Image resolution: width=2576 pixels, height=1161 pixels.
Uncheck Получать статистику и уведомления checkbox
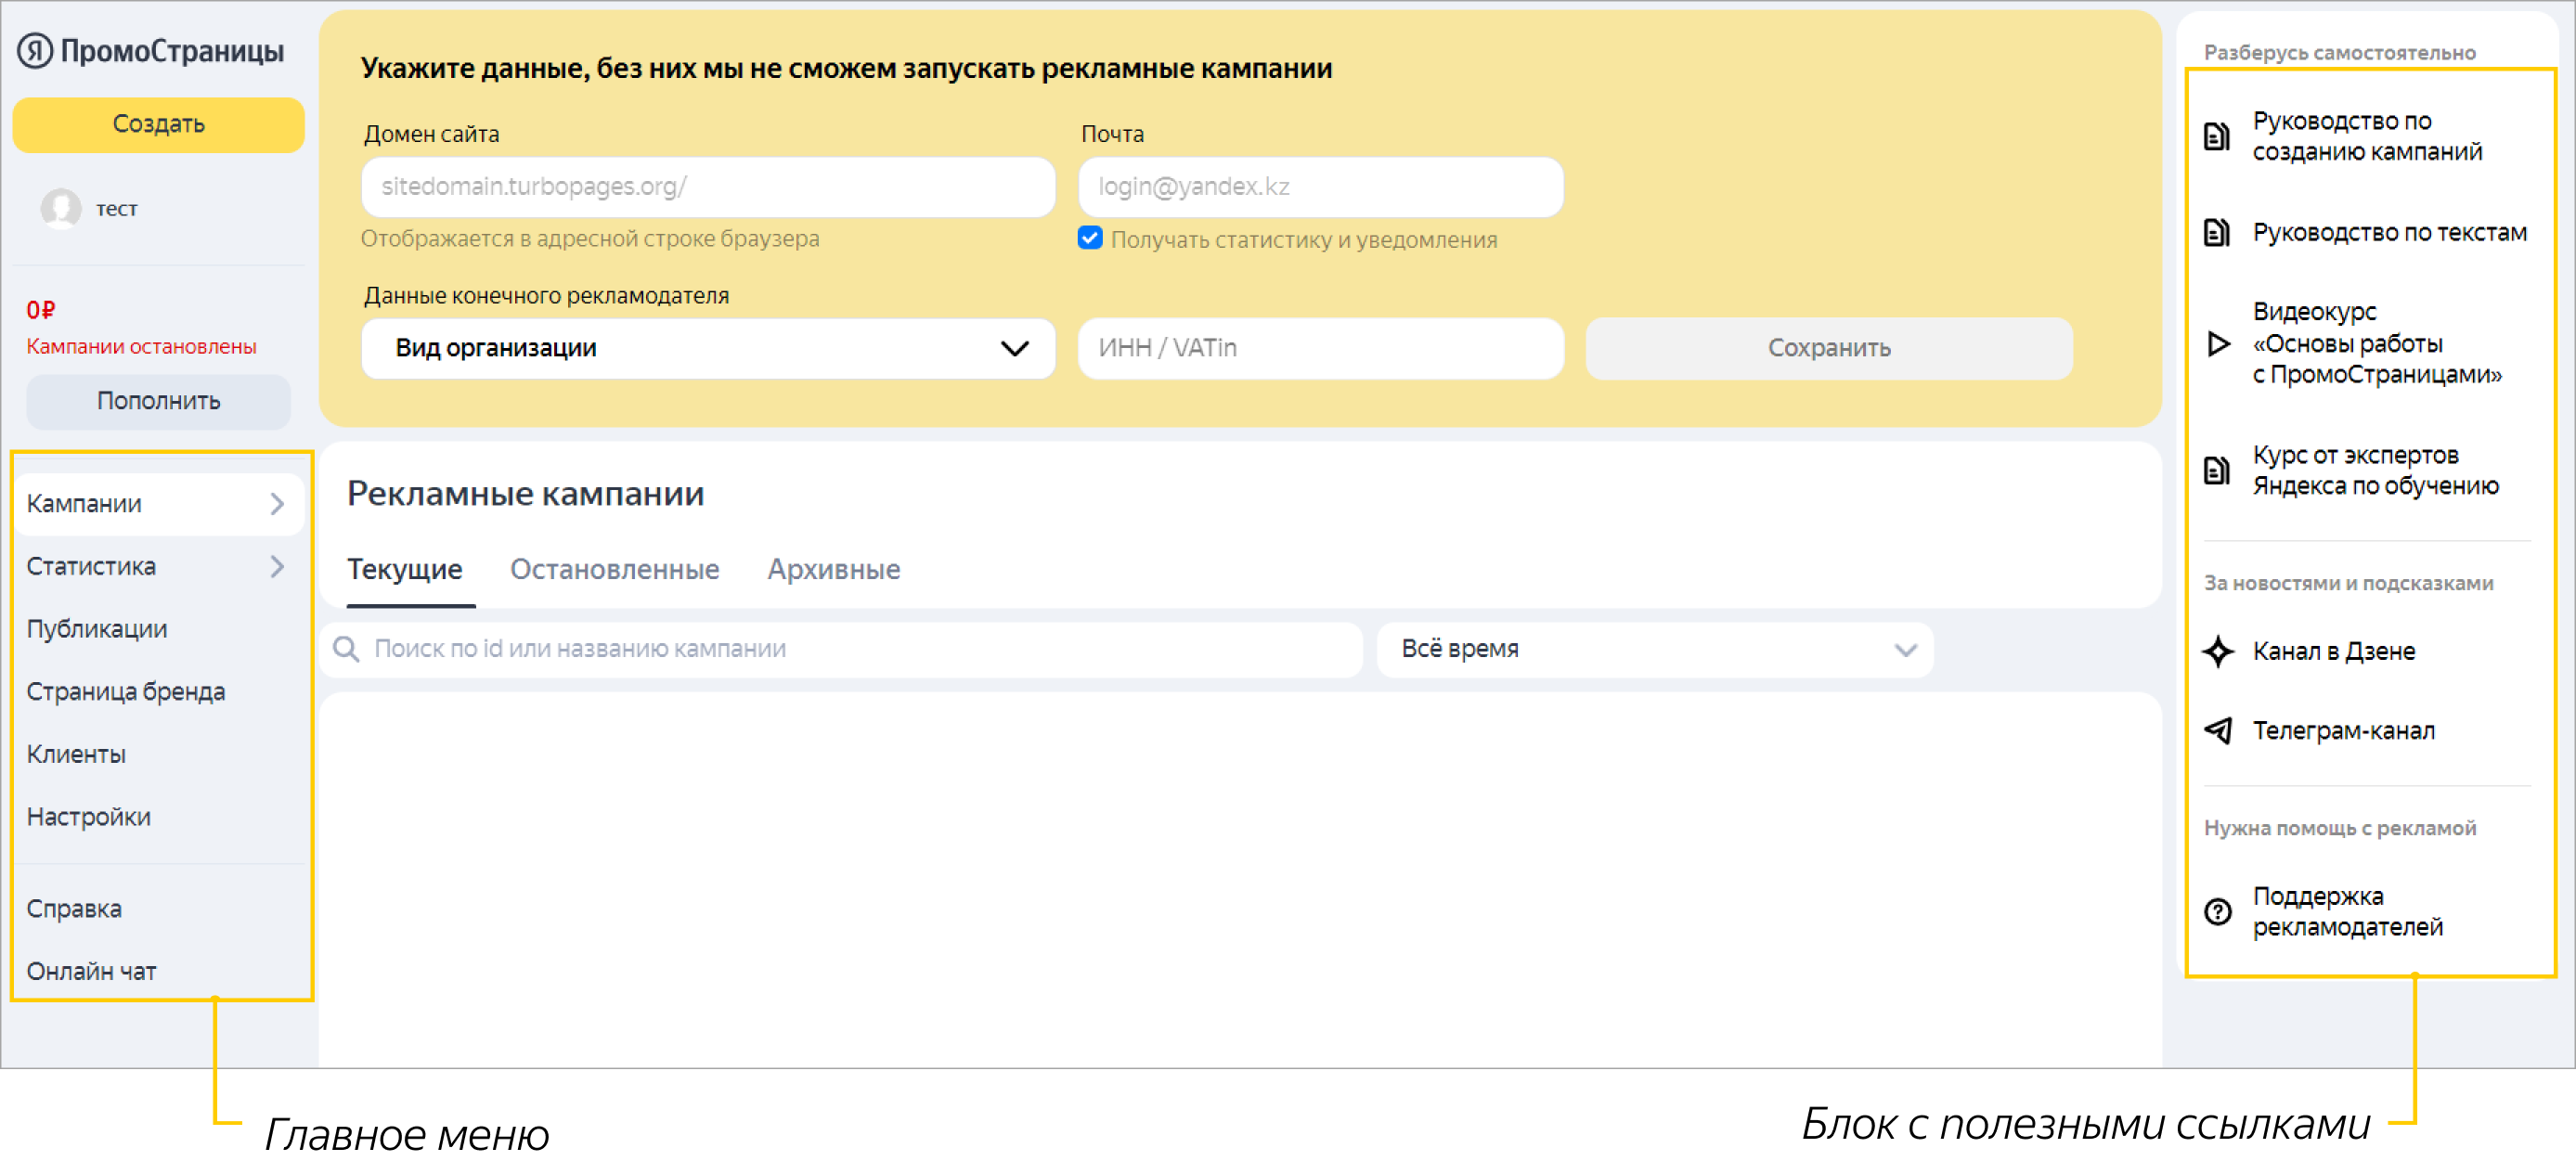point(1090,238)
